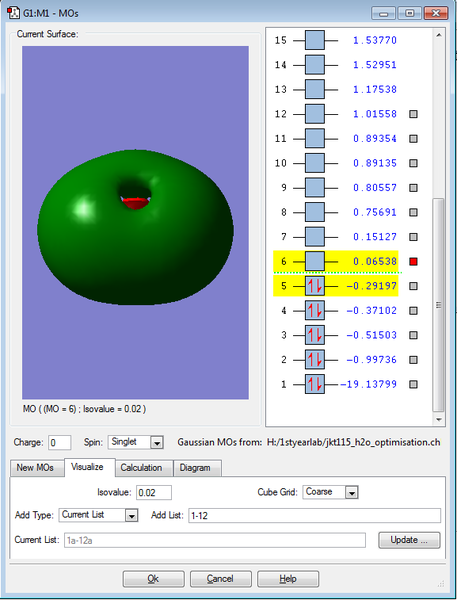
Task: Click the empty orbital box for MO 10
Action: (315, 163)
